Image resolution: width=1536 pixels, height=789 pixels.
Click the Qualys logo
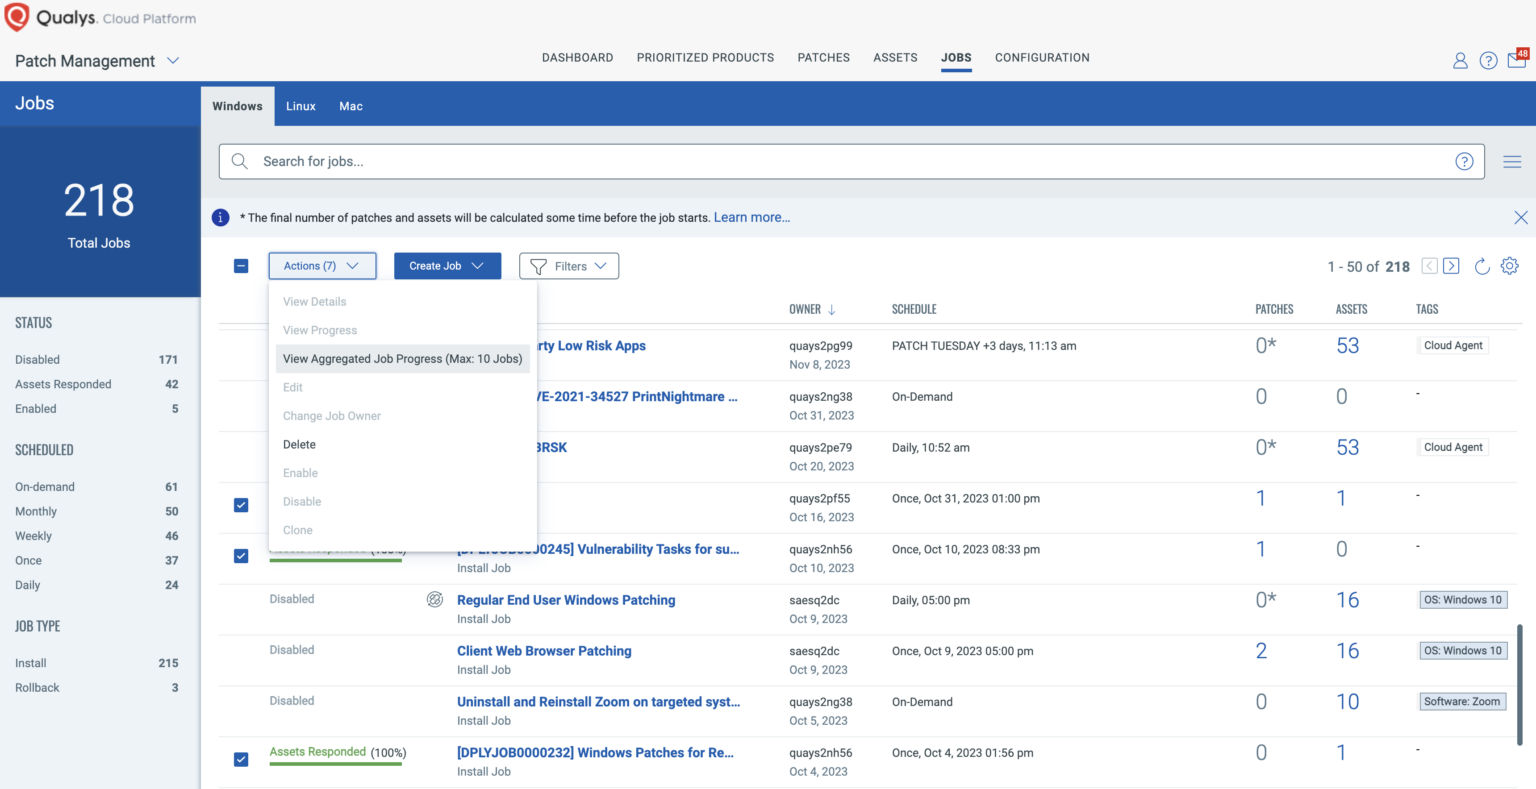coord(16,17)
